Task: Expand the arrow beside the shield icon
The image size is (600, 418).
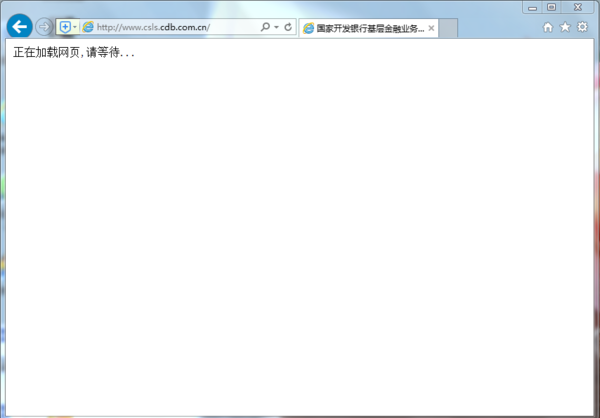Action: pyautogui.click(x=75, y=27)
